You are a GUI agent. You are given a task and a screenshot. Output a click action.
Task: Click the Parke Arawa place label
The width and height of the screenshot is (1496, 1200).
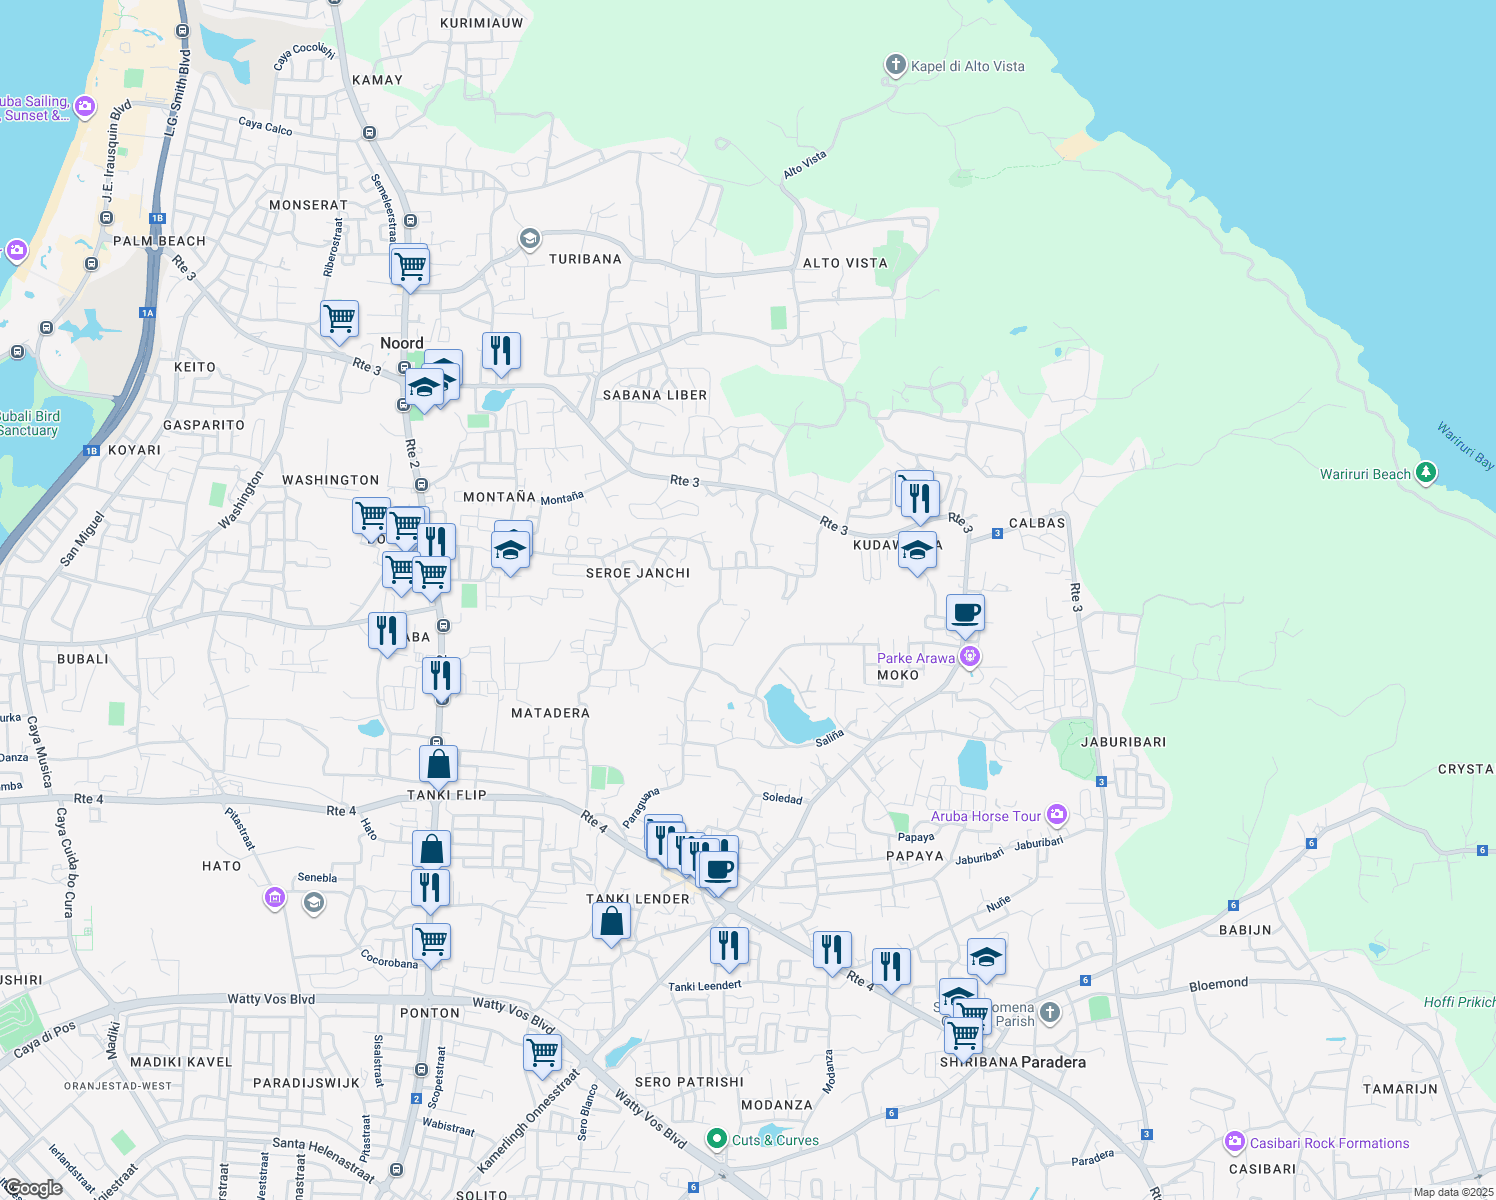tap(916, 658)
